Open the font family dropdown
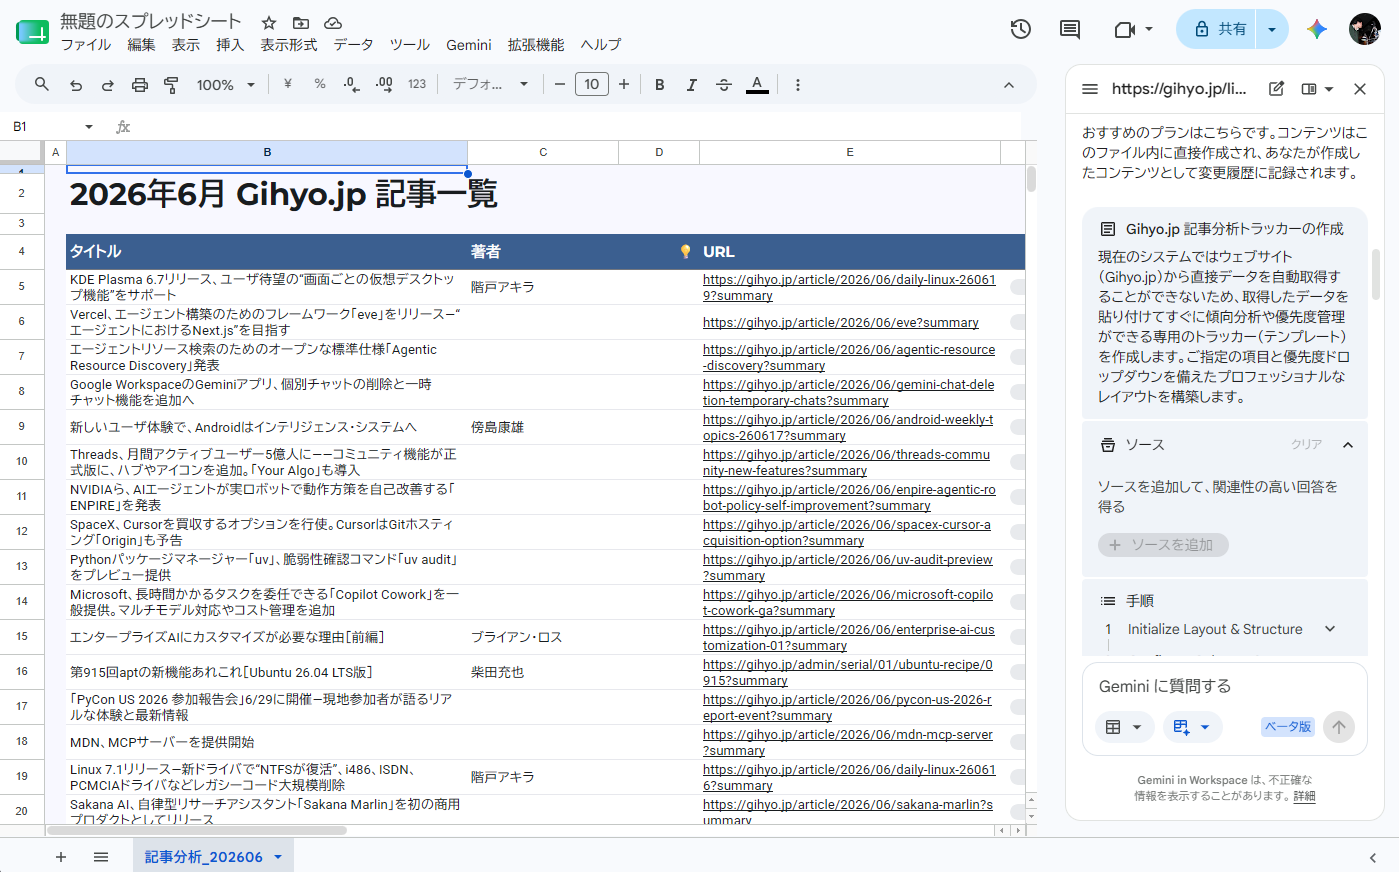Image resolution: width=1399 pixels, height=872 pixels. coord(490,85)
